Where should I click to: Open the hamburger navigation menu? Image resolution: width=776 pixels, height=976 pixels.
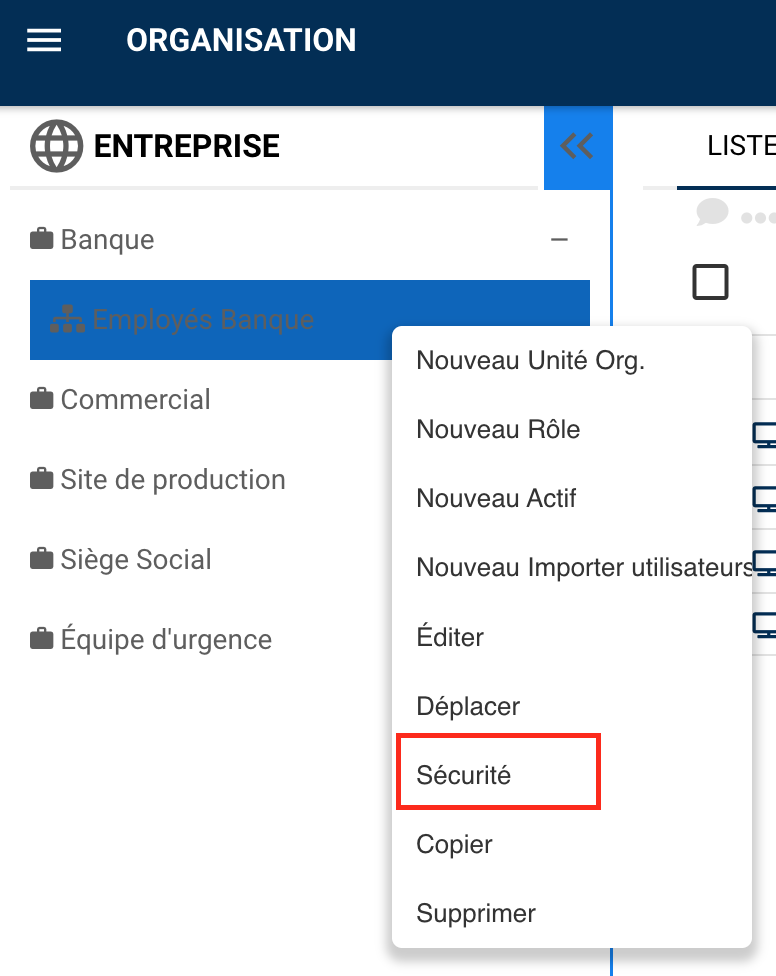[44, 40]
